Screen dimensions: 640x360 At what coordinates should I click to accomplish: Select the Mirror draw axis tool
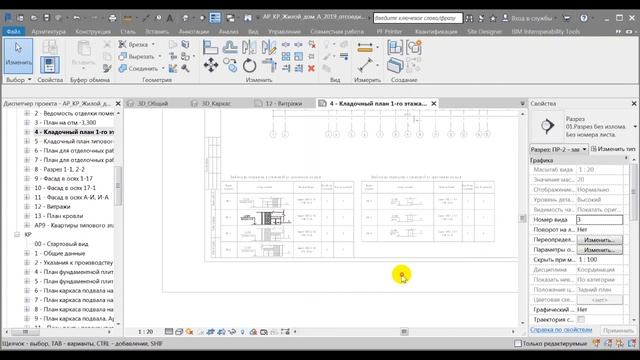(x=269, y=47)
